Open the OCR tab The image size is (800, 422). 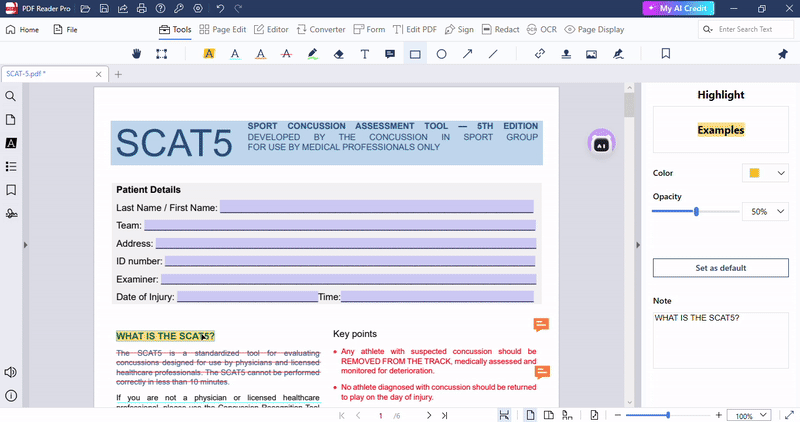tap(542, 30)
